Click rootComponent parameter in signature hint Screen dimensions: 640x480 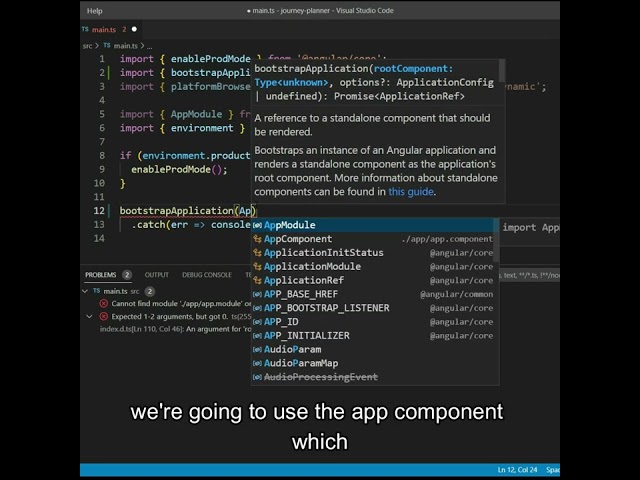411,69
